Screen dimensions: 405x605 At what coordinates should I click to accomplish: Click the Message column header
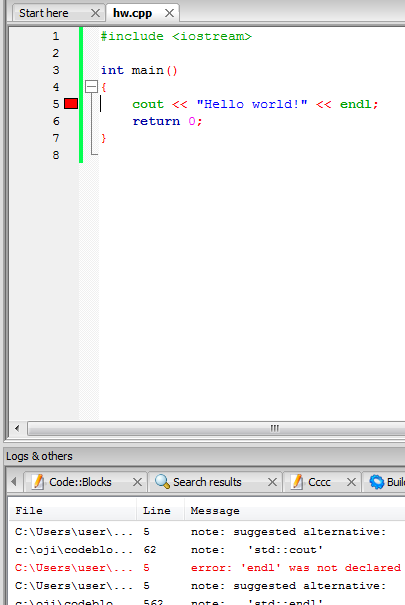coord(295,510)
